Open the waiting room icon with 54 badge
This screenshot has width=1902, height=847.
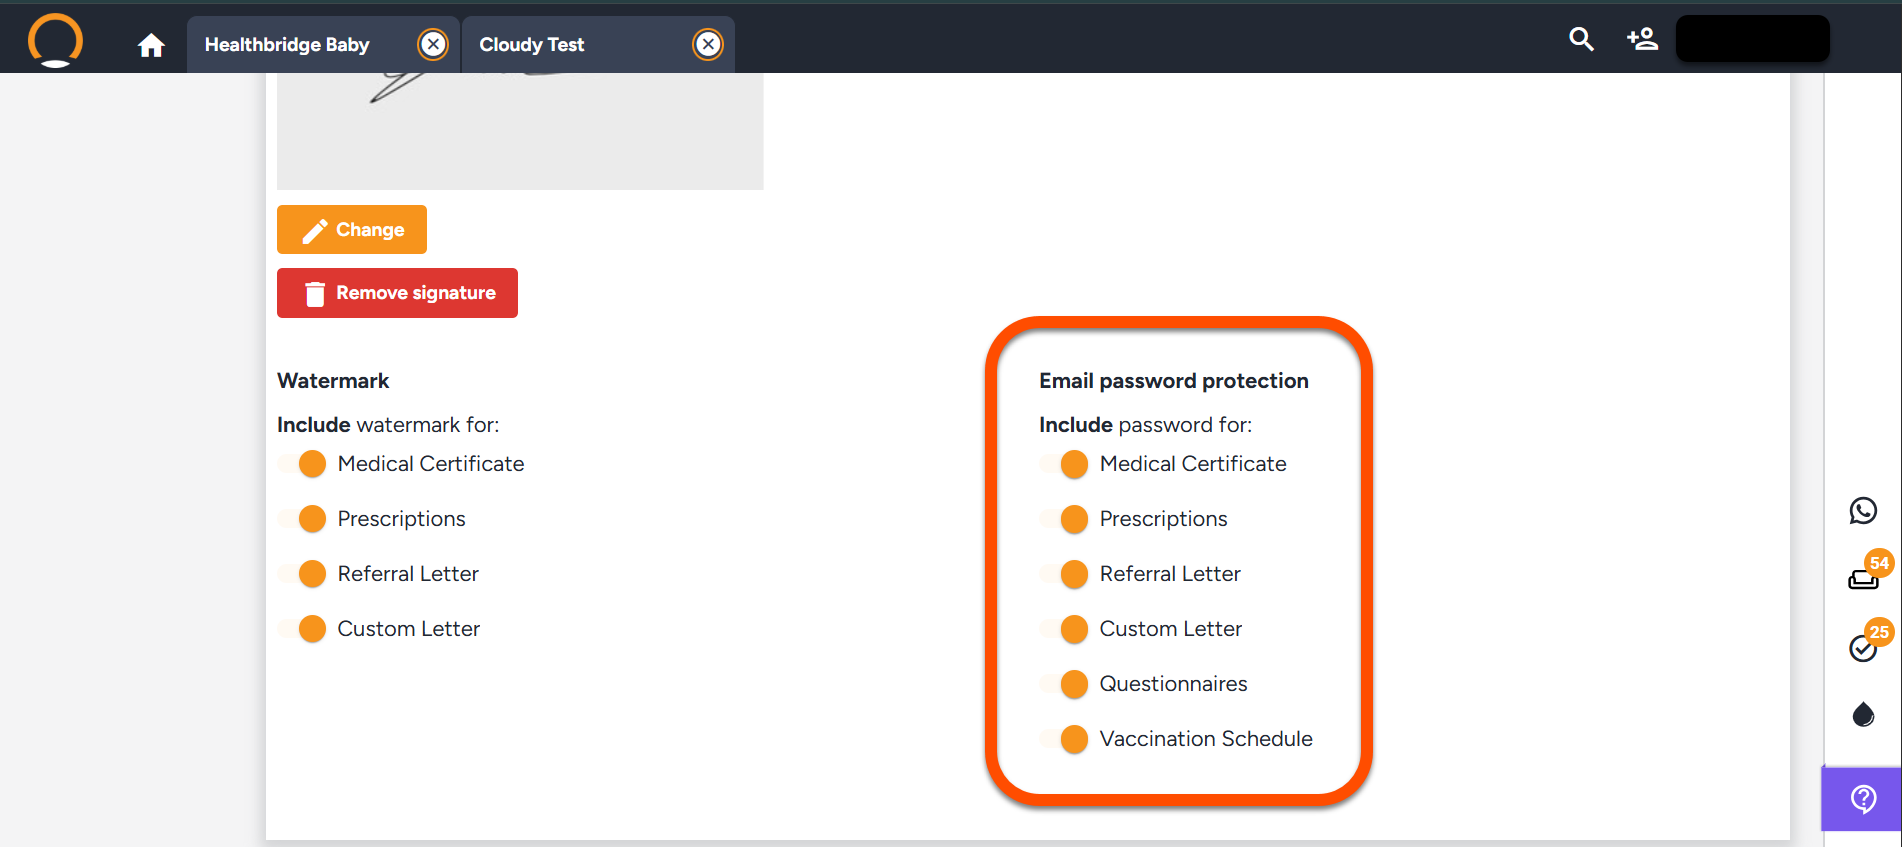pos(1864,577)
